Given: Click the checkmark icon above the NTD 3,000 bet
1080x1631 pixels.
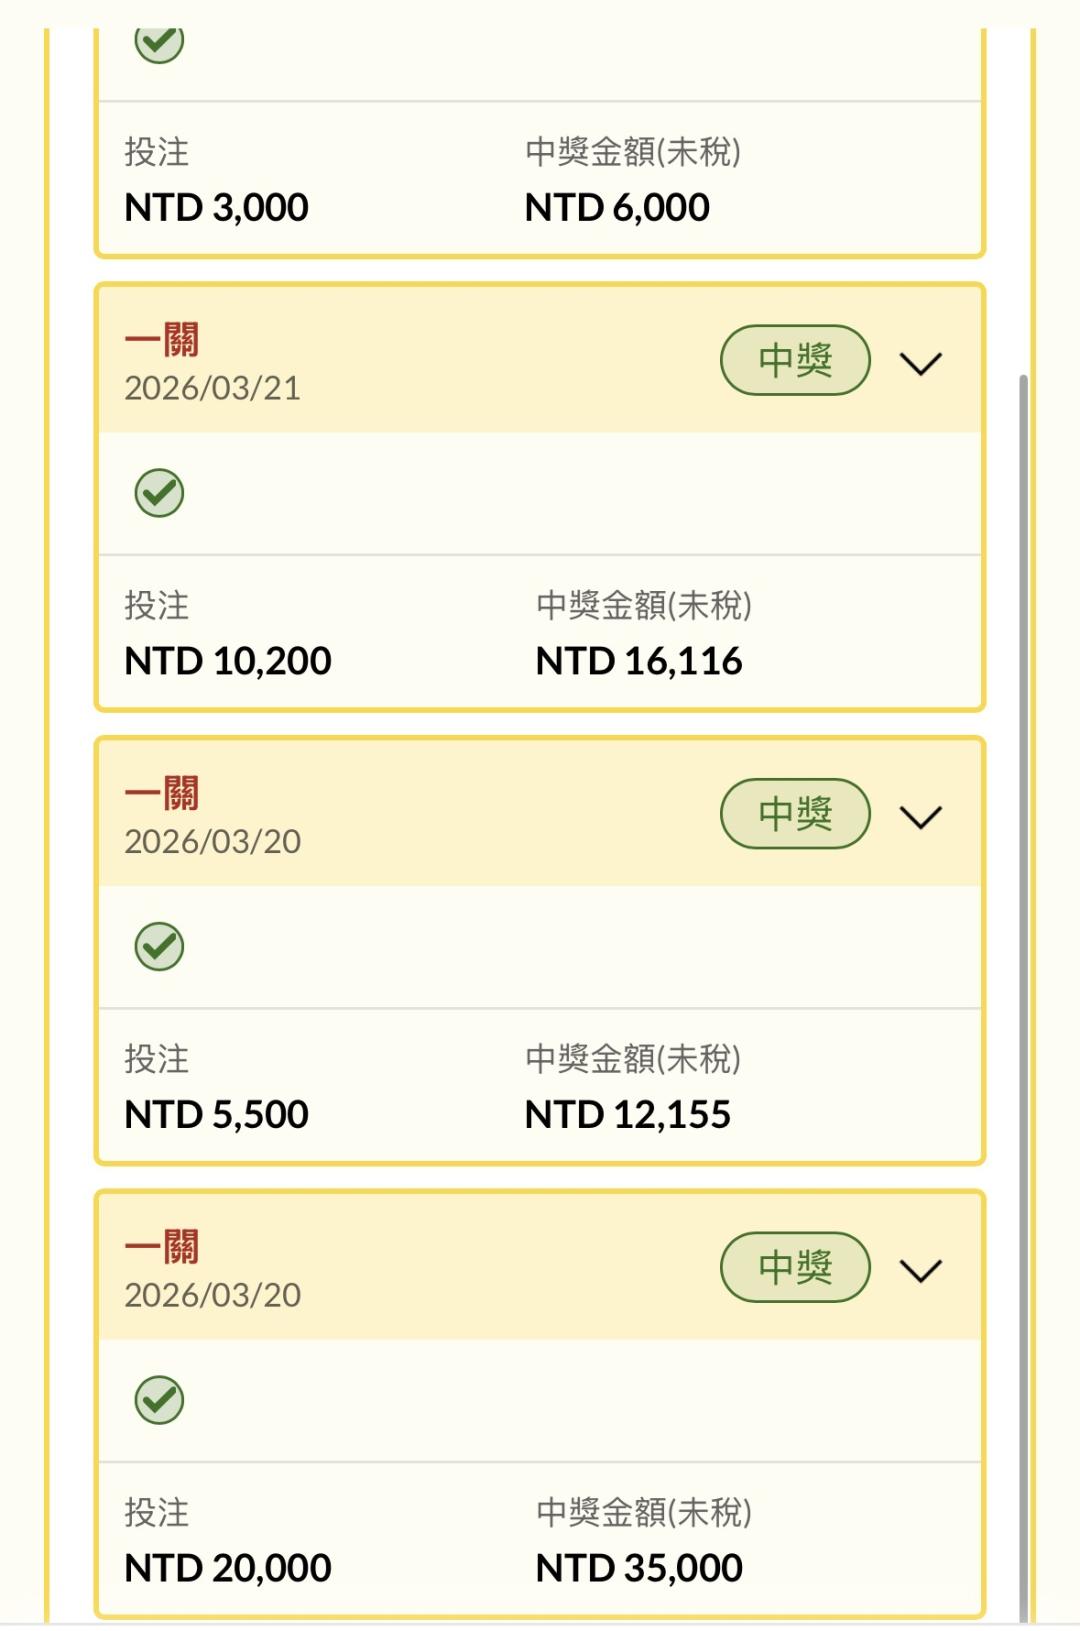Looking at the screenshot, I should [159, 42].
